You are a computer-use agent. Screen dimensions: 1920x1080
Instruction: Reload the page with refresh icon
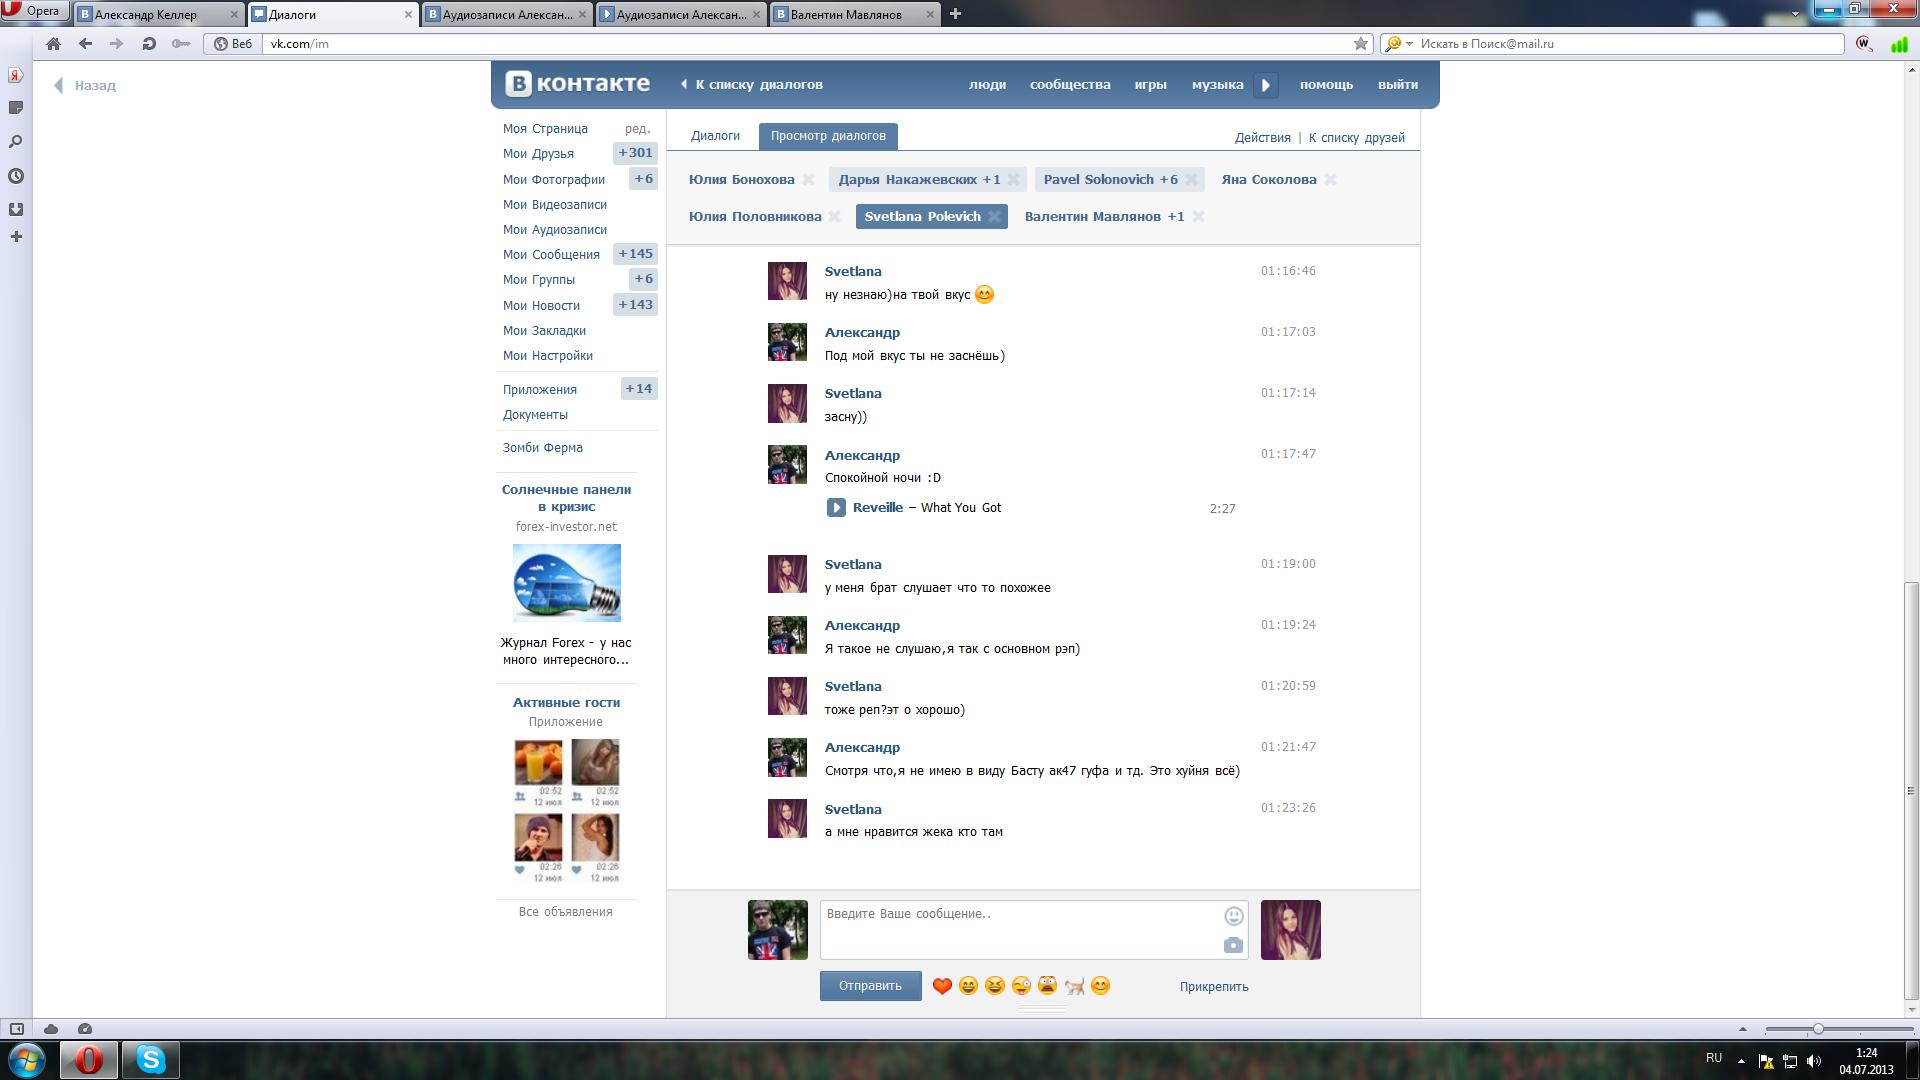(x=148, y=44)
